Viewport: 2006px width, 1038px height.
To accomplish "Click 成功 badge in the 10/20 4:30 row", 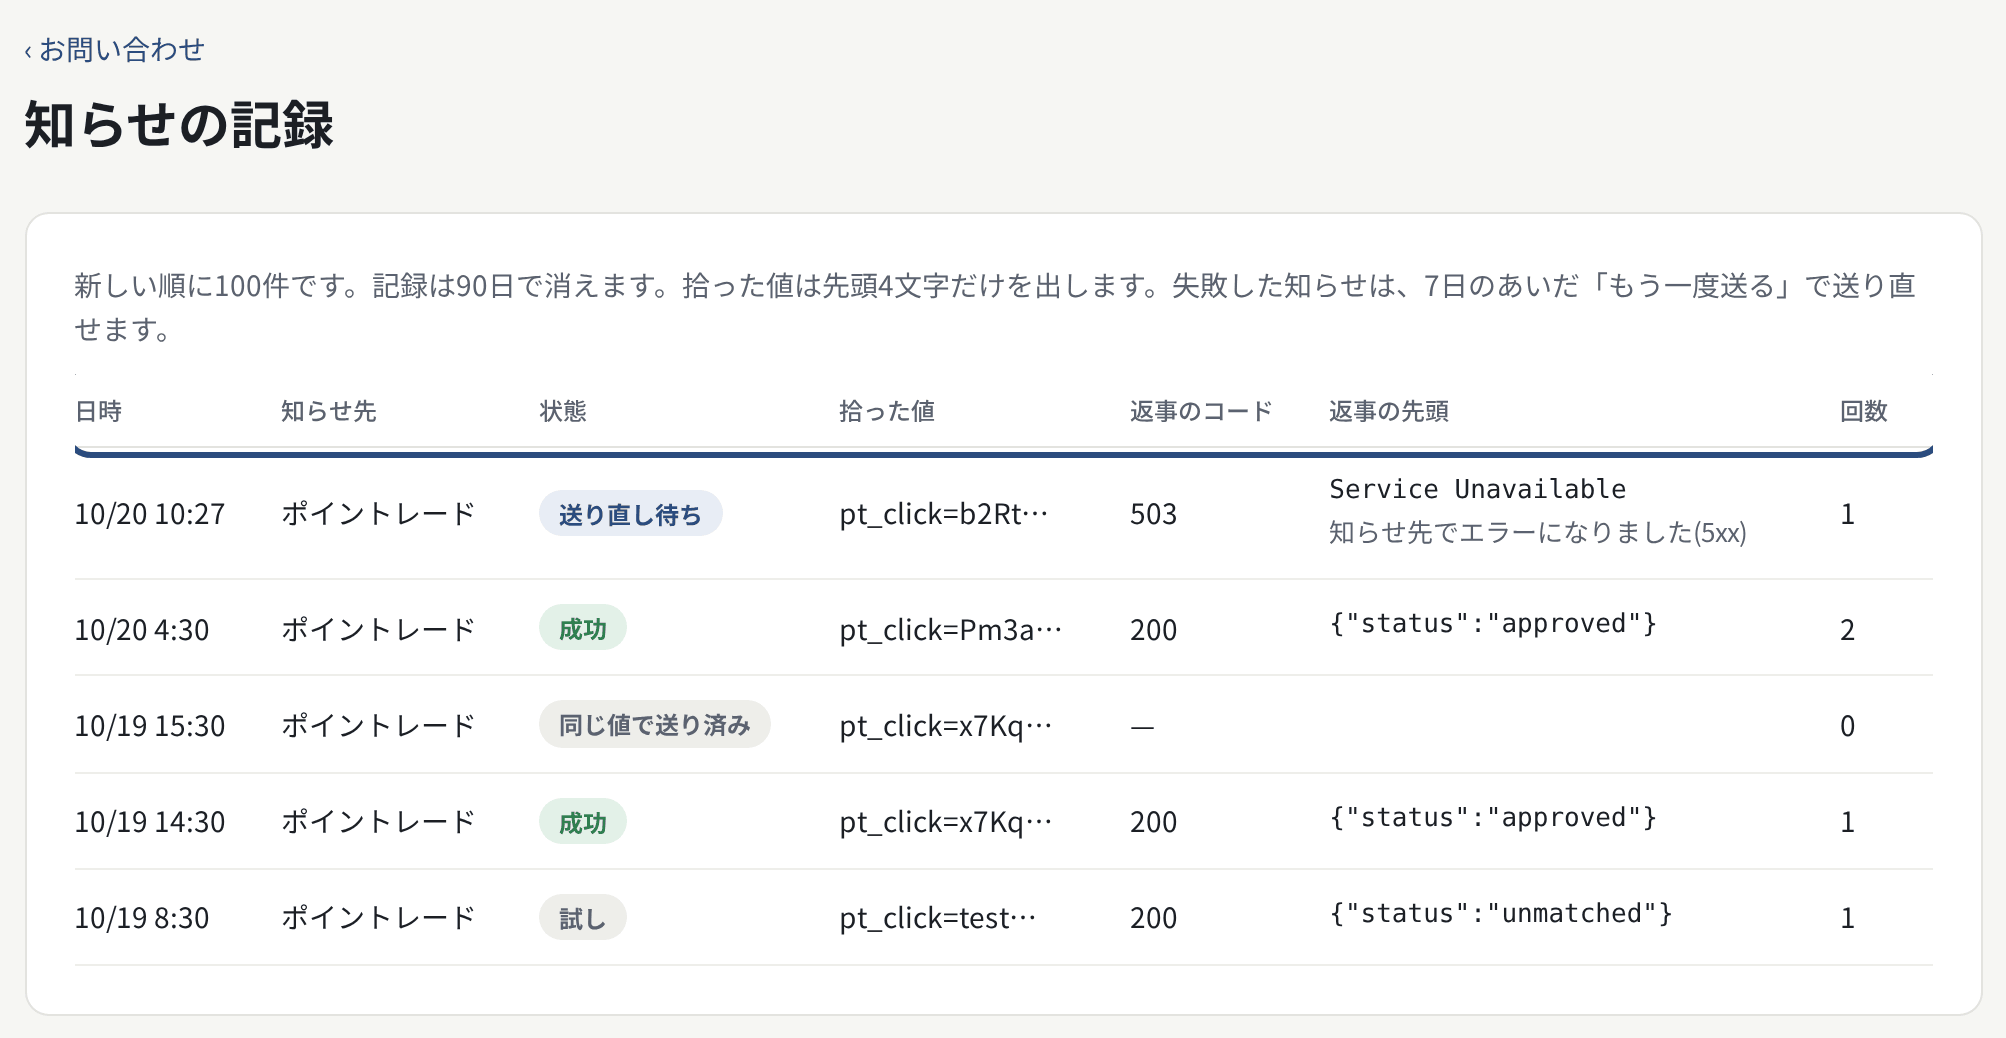I will pos(583,628).
